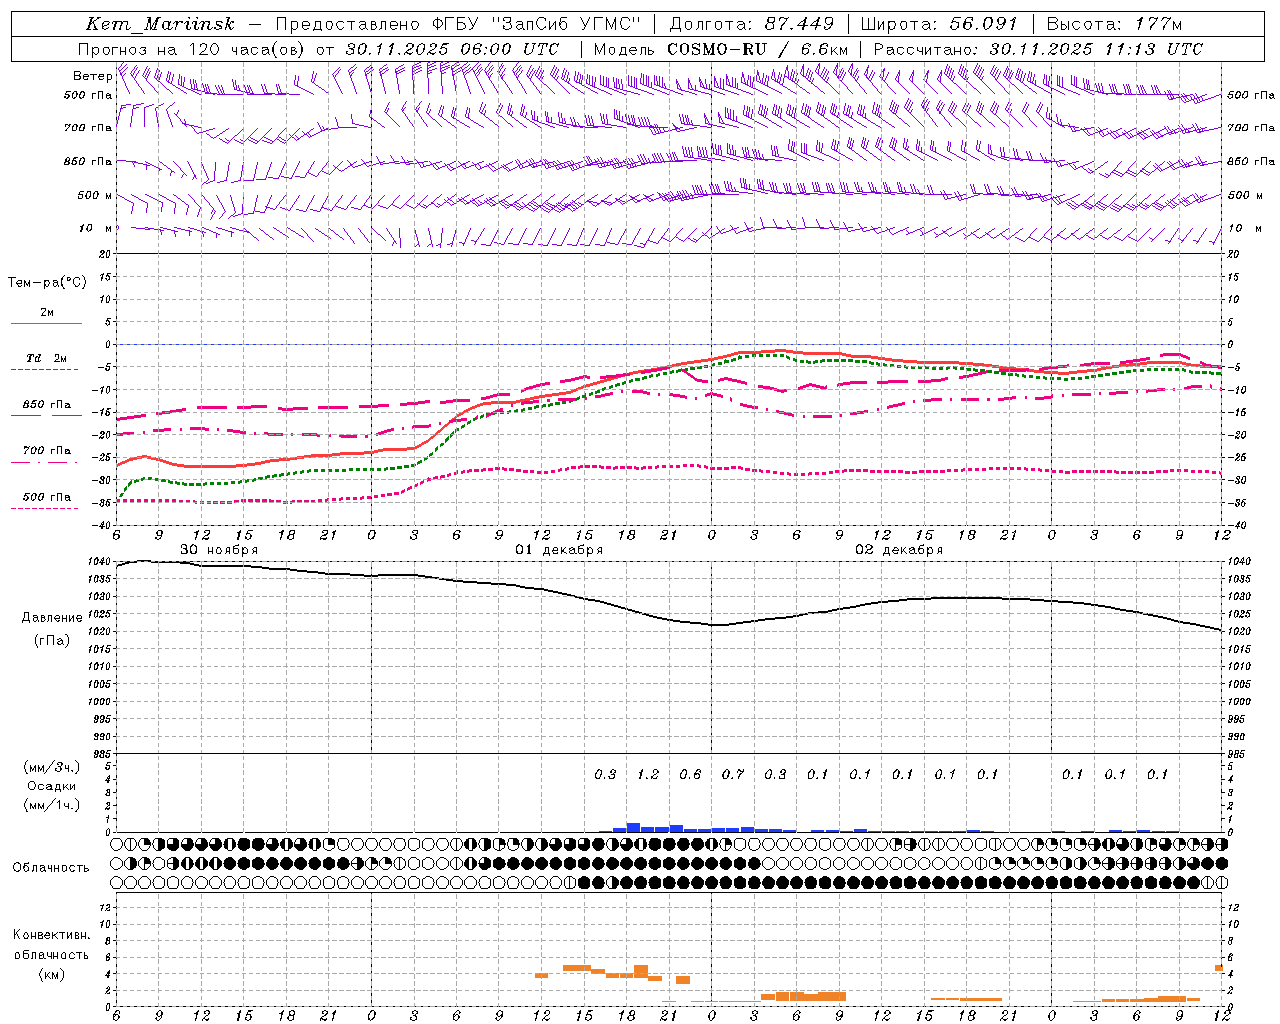Image resolution: width=1280 pixels, height=1024 pixels.
Task: Click the Ветер wind panel label
Action: click(92, 76)
